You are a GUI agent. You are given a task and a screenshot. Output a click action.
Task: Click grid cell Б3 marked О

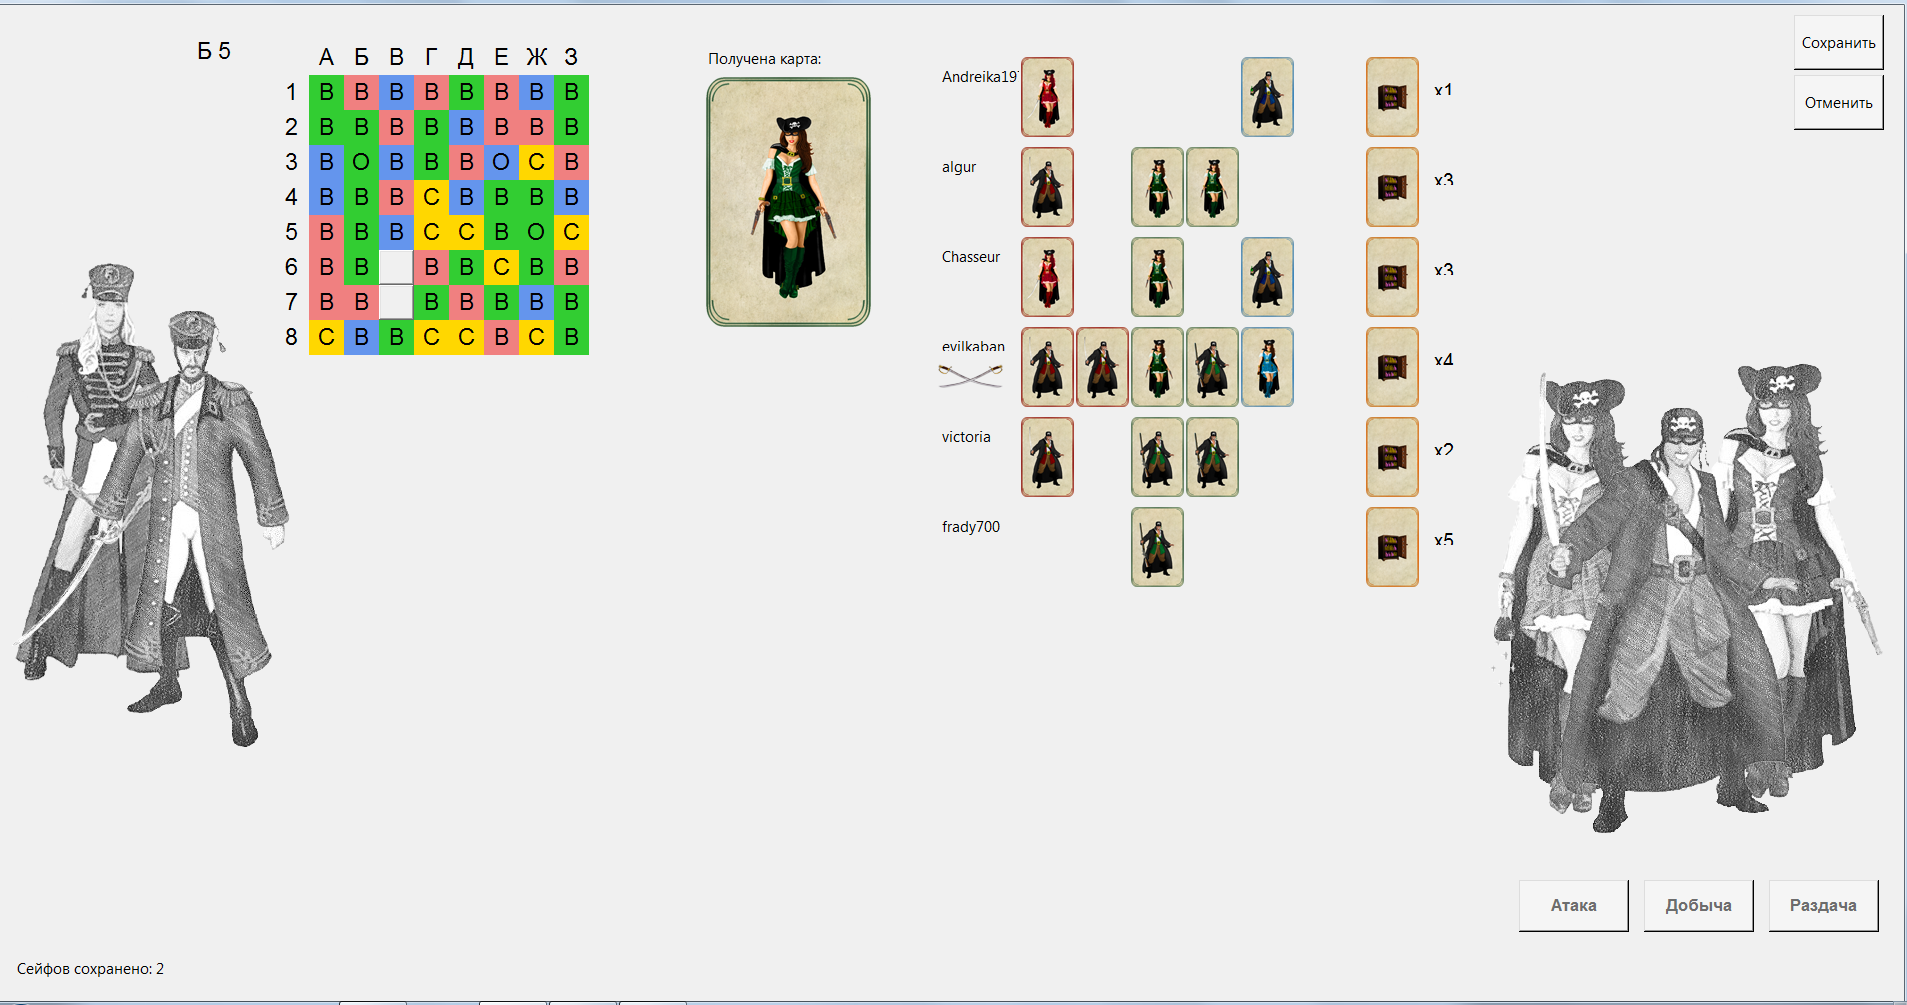pos(361,162)
